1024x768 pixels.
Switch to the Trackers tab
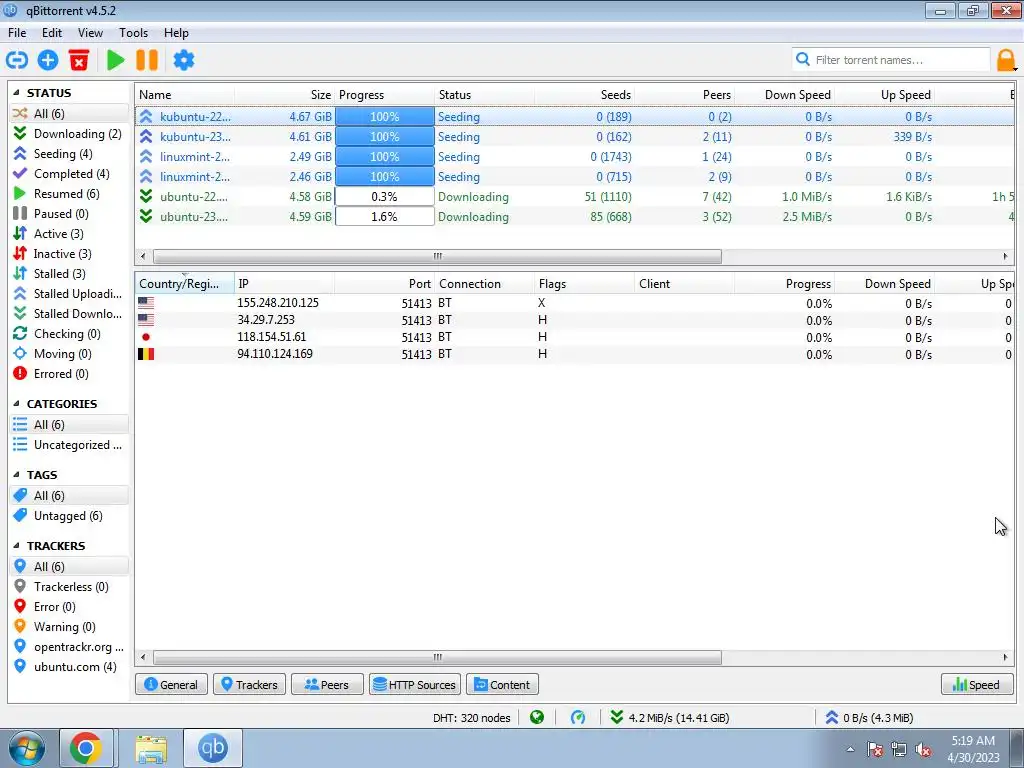[x=249, y=684]
